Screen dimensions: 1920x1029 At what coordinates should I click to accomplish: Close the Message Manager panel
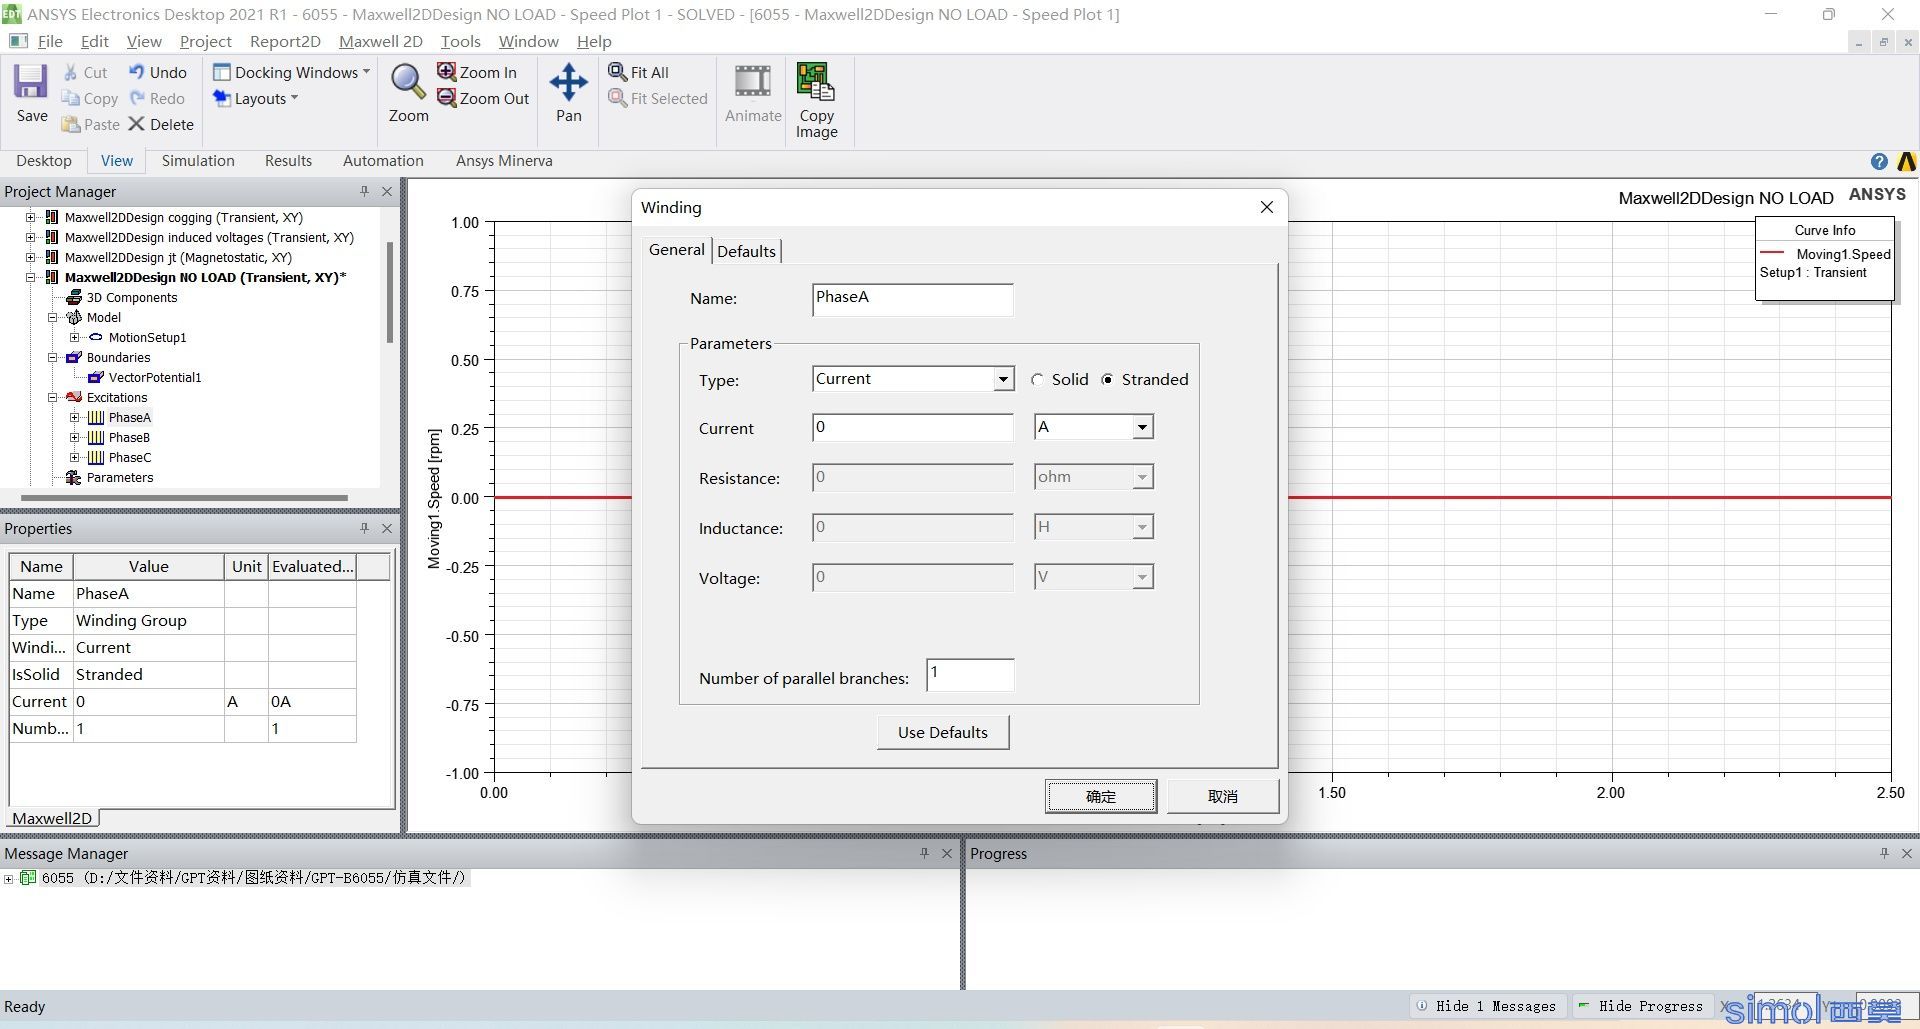coord(947,853)
